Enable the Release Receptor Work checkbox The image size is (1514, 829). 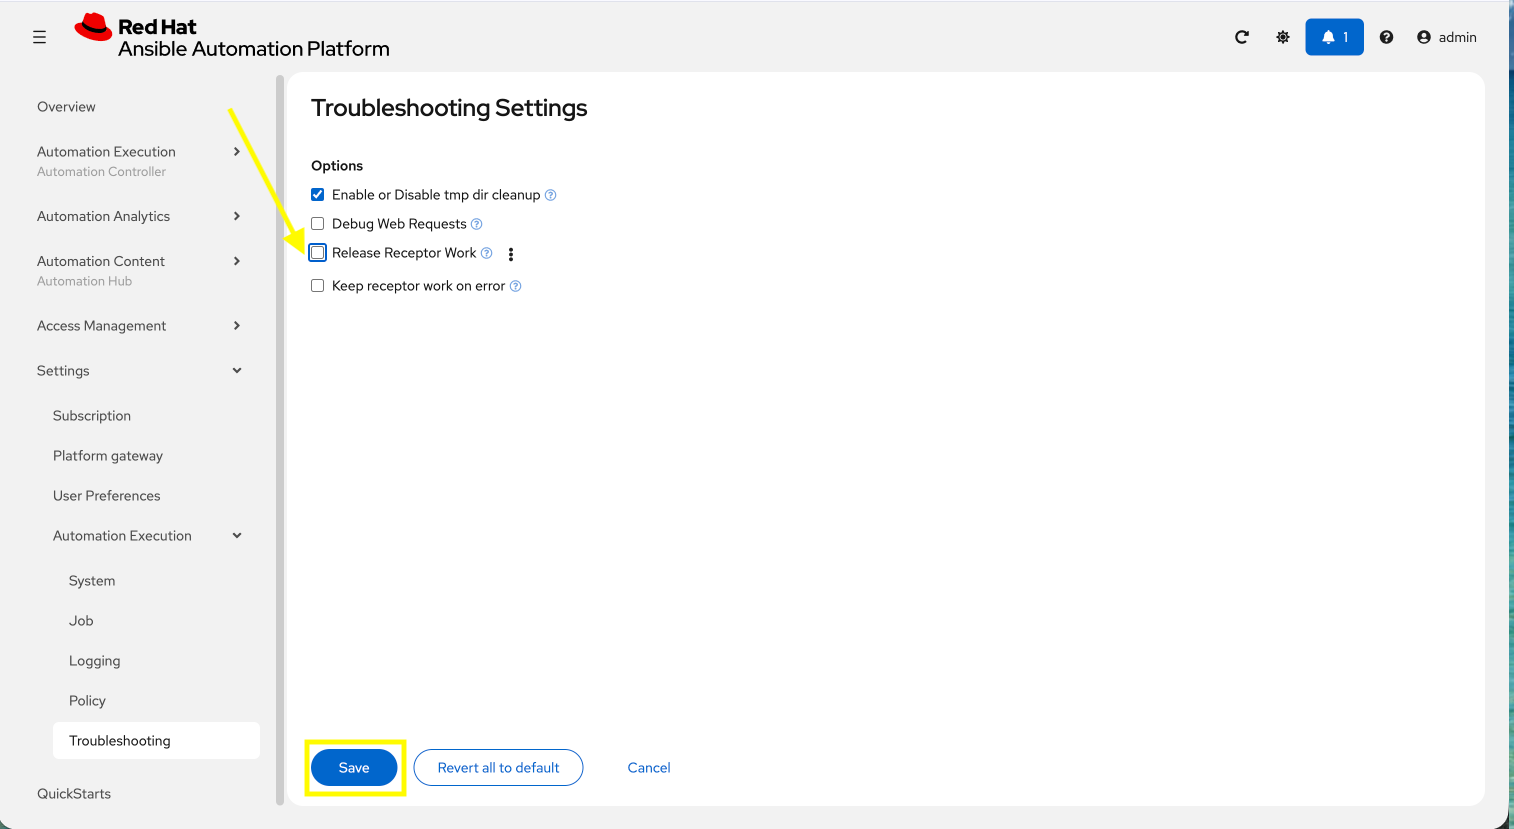click(x=317, y=252)
